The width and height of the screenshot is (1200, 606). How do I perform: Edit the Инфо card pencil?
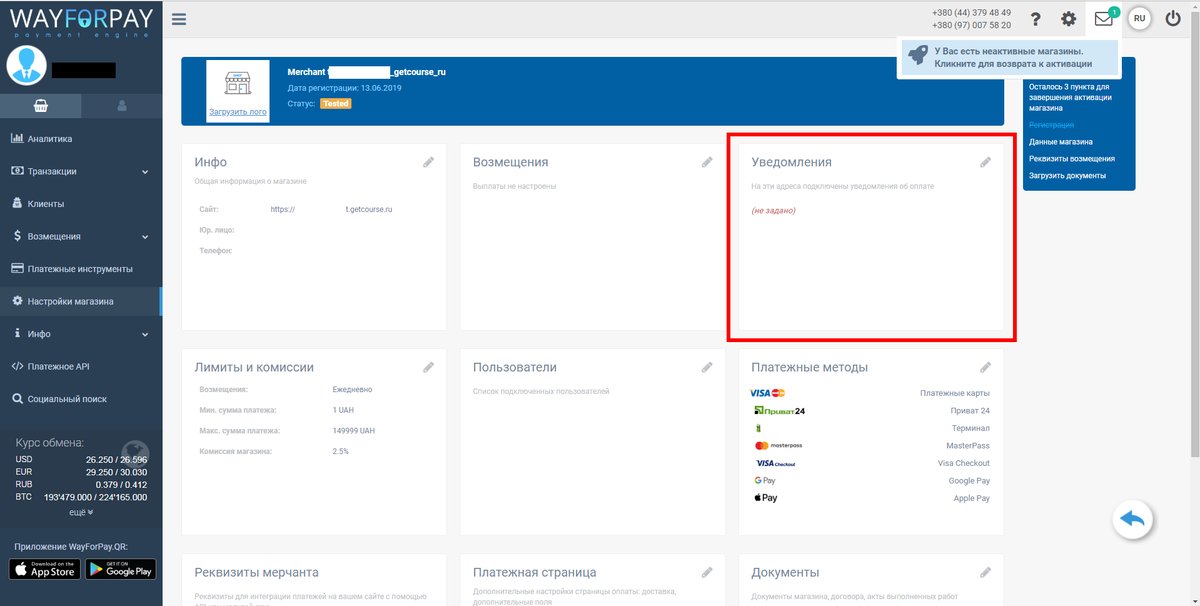428,162
